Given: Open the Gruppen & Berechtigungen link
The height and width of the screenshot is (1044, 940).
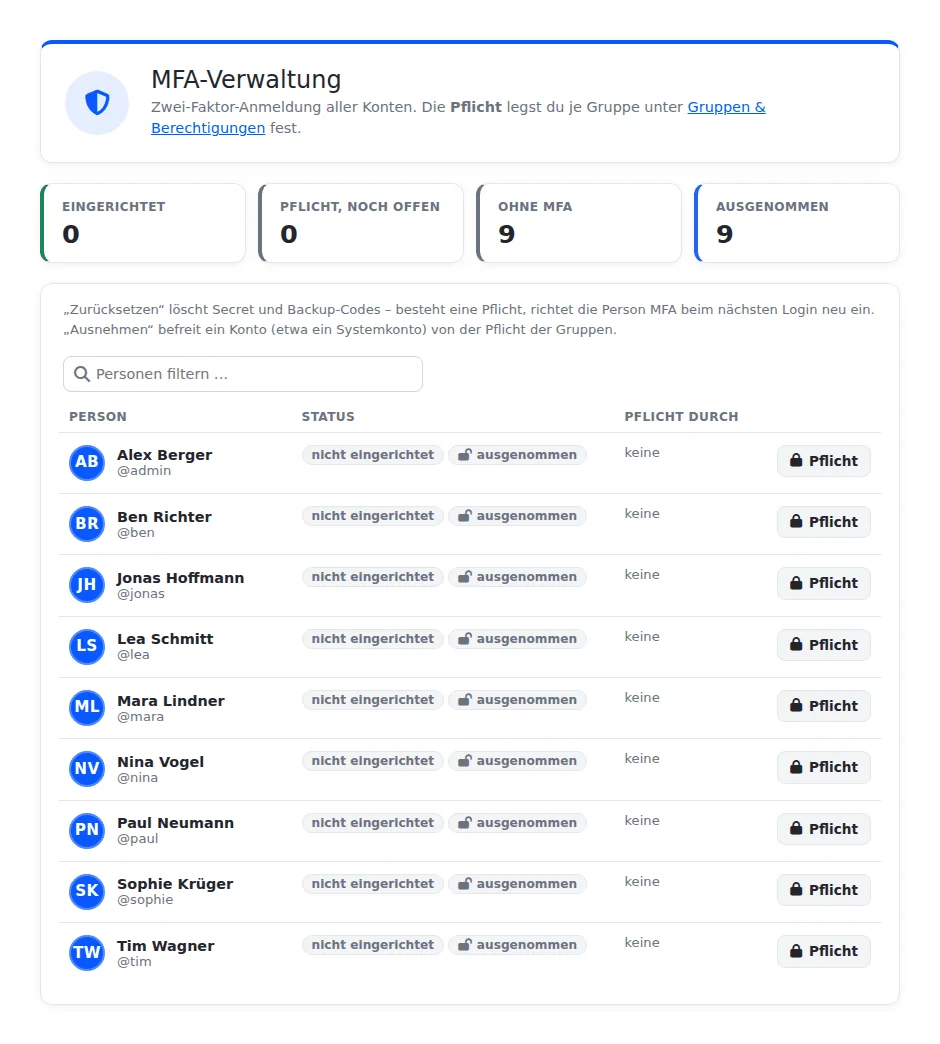Looking at the screenshot, I should pos(726,107).
